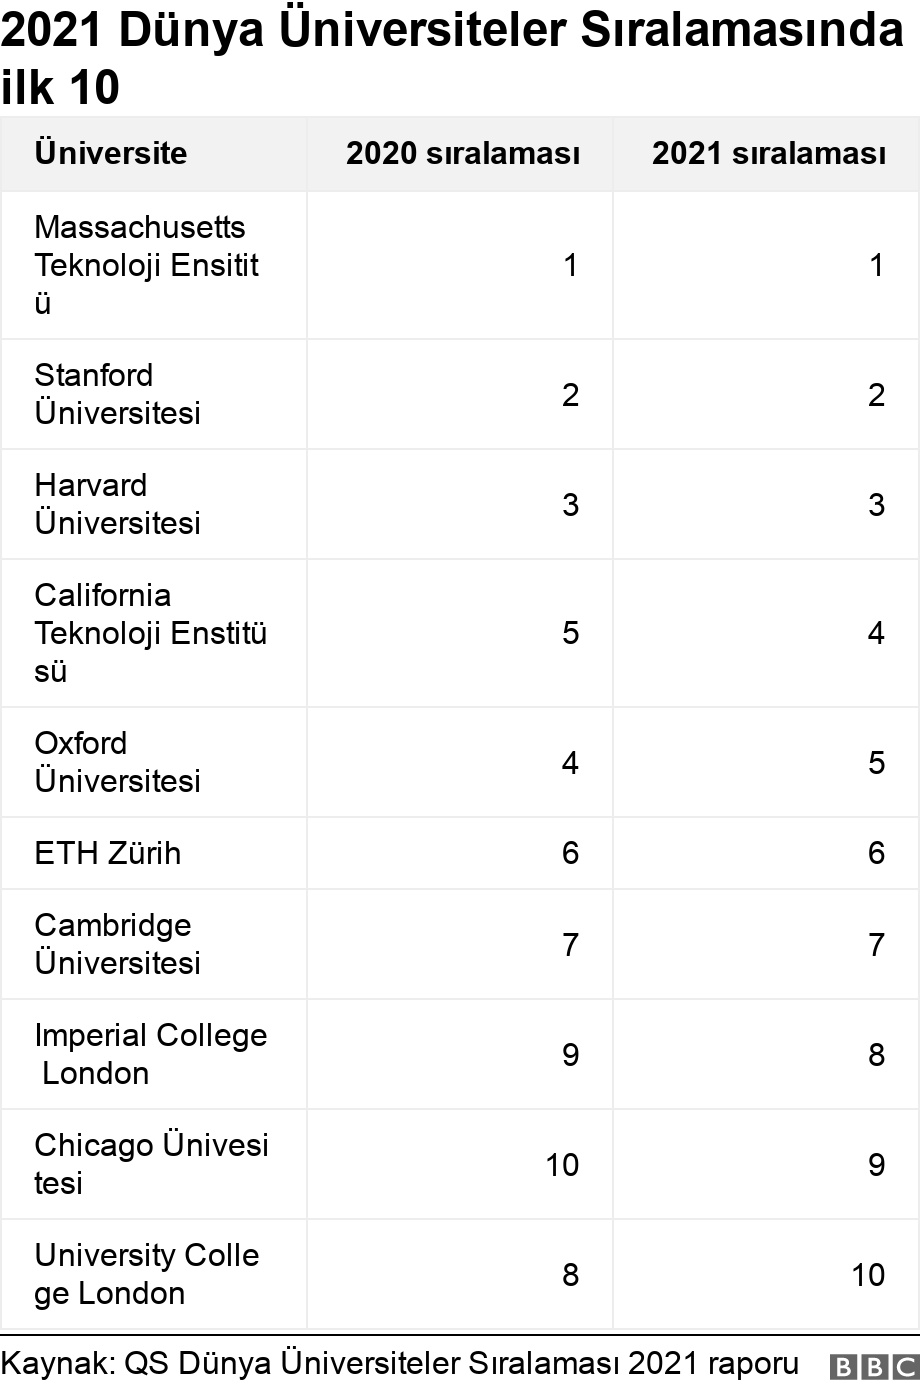
Task: Select the ETH Zürih cell
Action: [108, 853]
